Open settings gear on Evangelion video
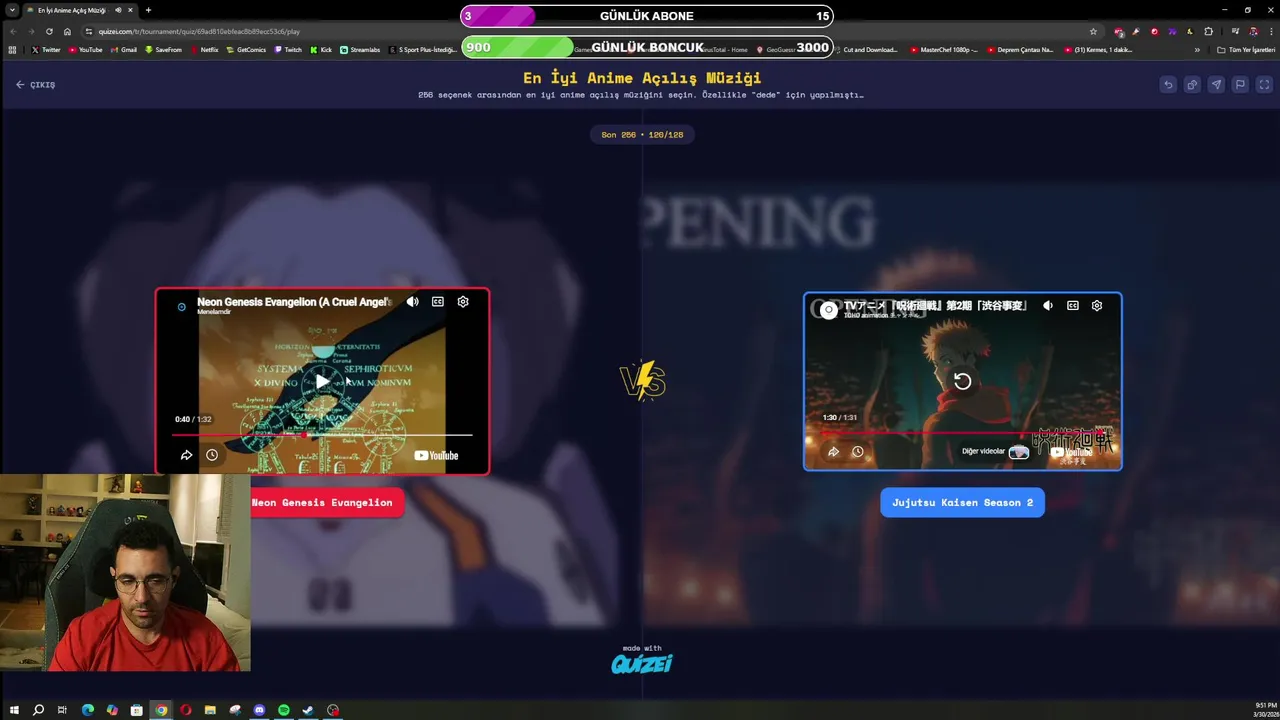Screen dimensions: 1280x720 (463, 302)
